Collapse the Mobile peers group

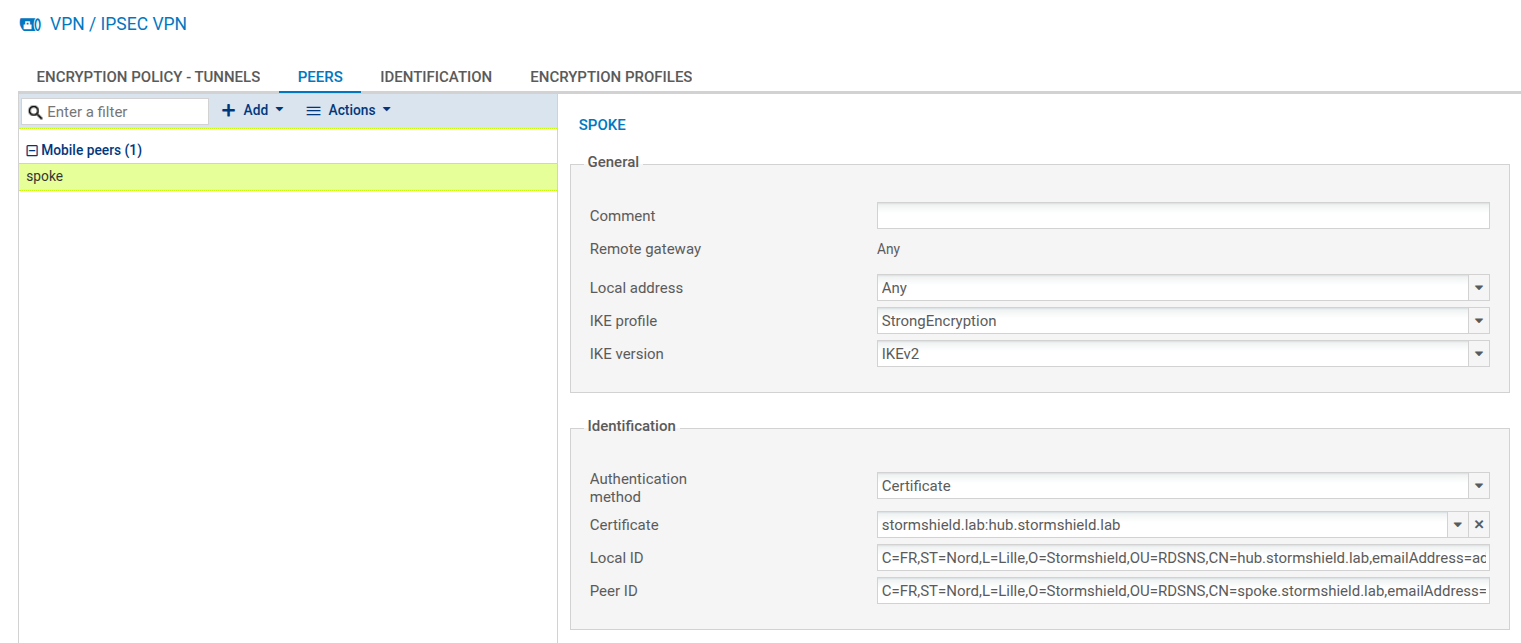31,149
